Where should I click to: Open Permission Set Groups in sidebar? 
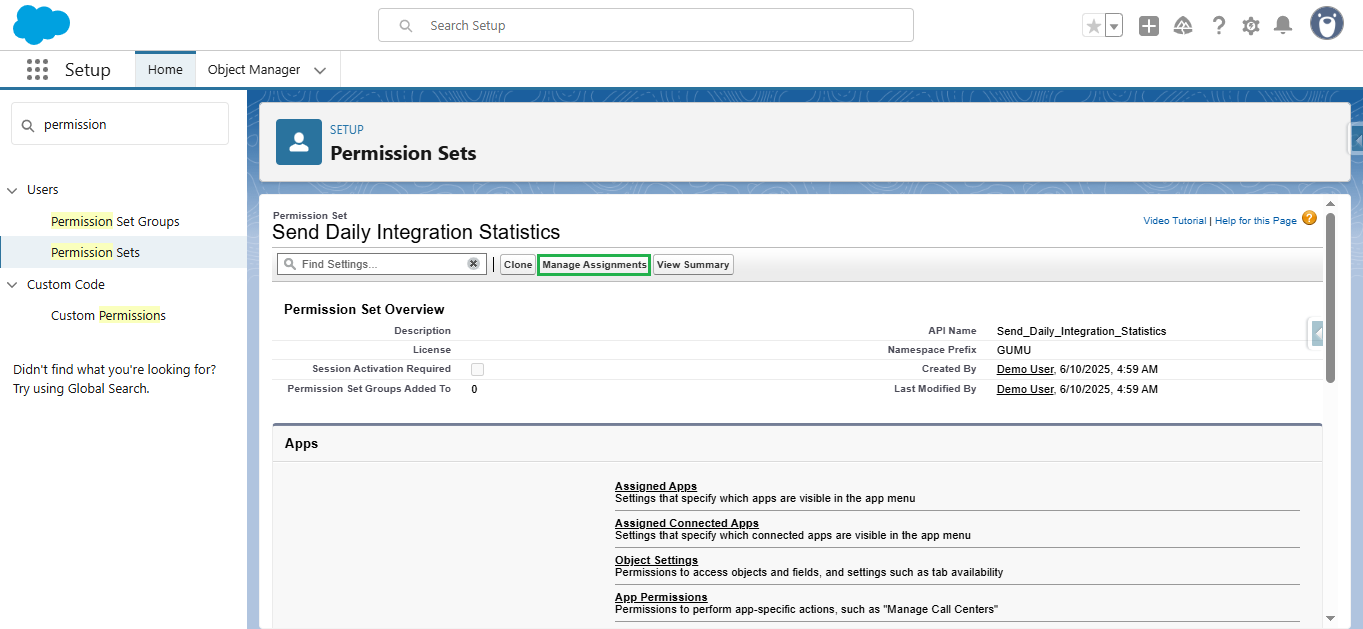[x=115, y=221]
